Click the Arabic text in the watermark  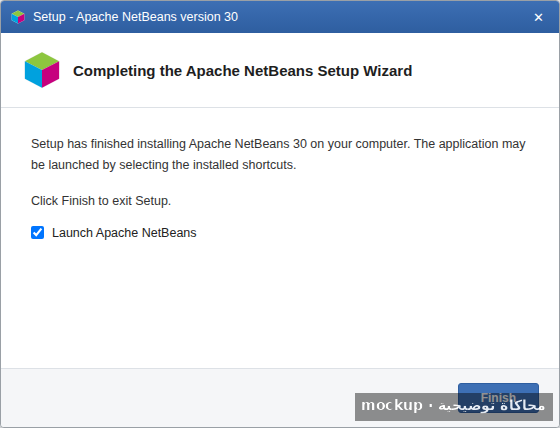click(491, 406)
